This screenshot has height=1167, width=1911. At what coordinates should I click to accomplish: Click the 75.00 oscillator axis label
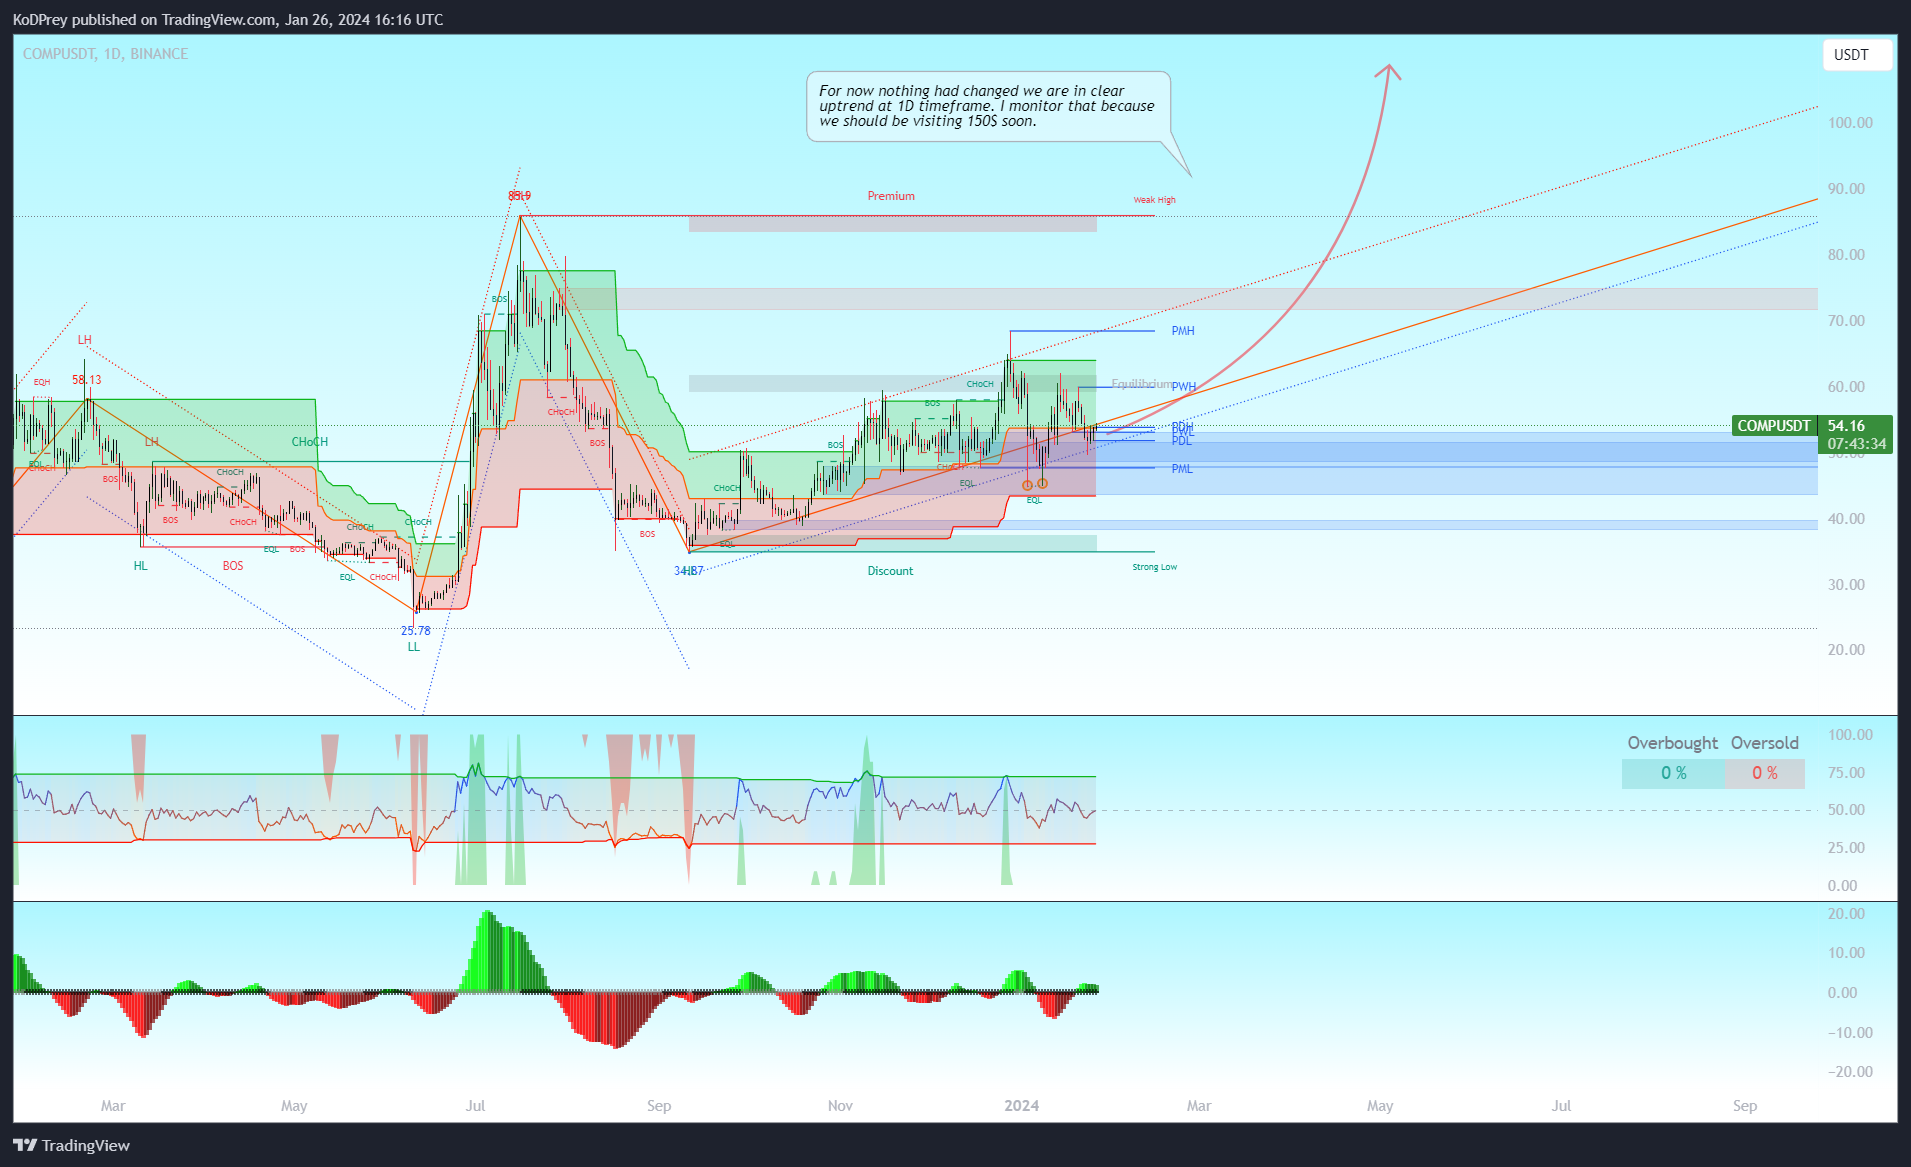point(1846,773)
